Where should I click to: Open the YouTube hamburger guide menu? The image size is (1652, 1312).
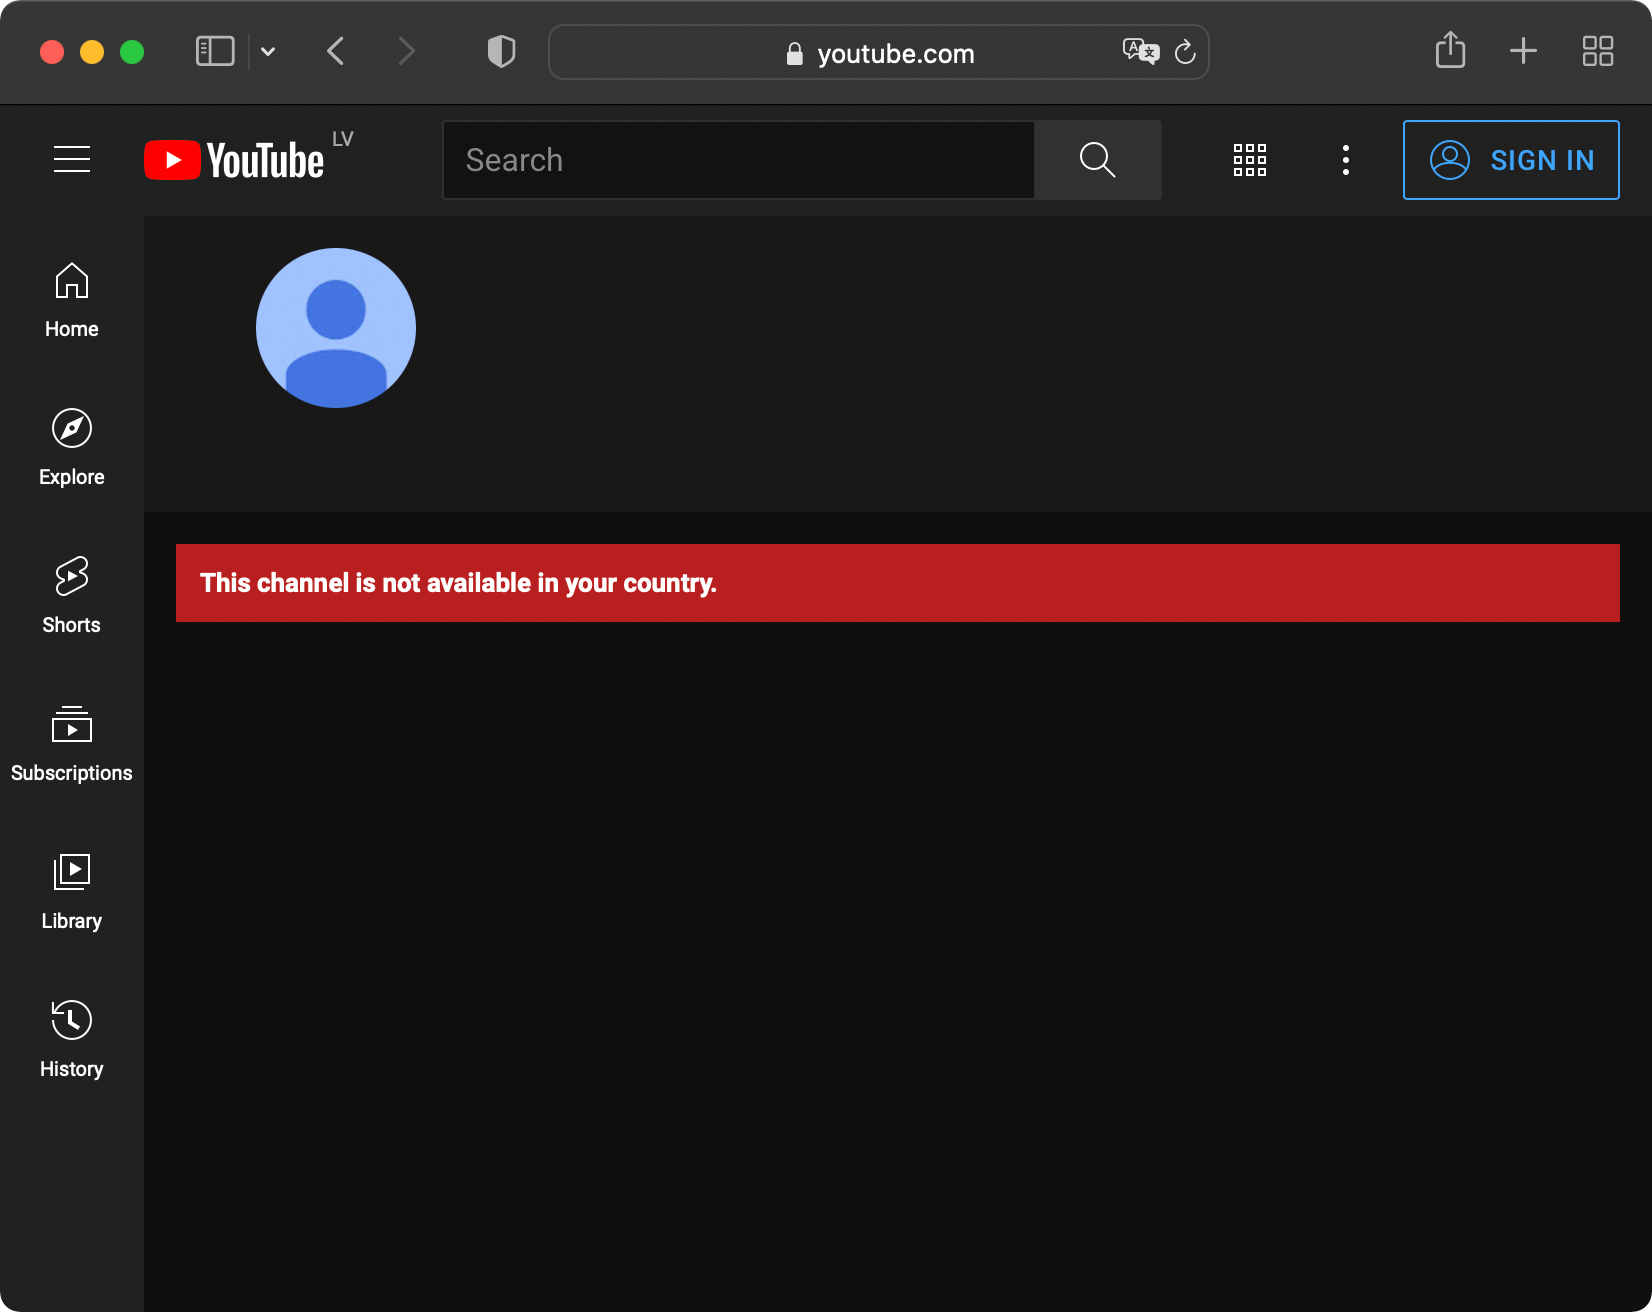point(72,159)
